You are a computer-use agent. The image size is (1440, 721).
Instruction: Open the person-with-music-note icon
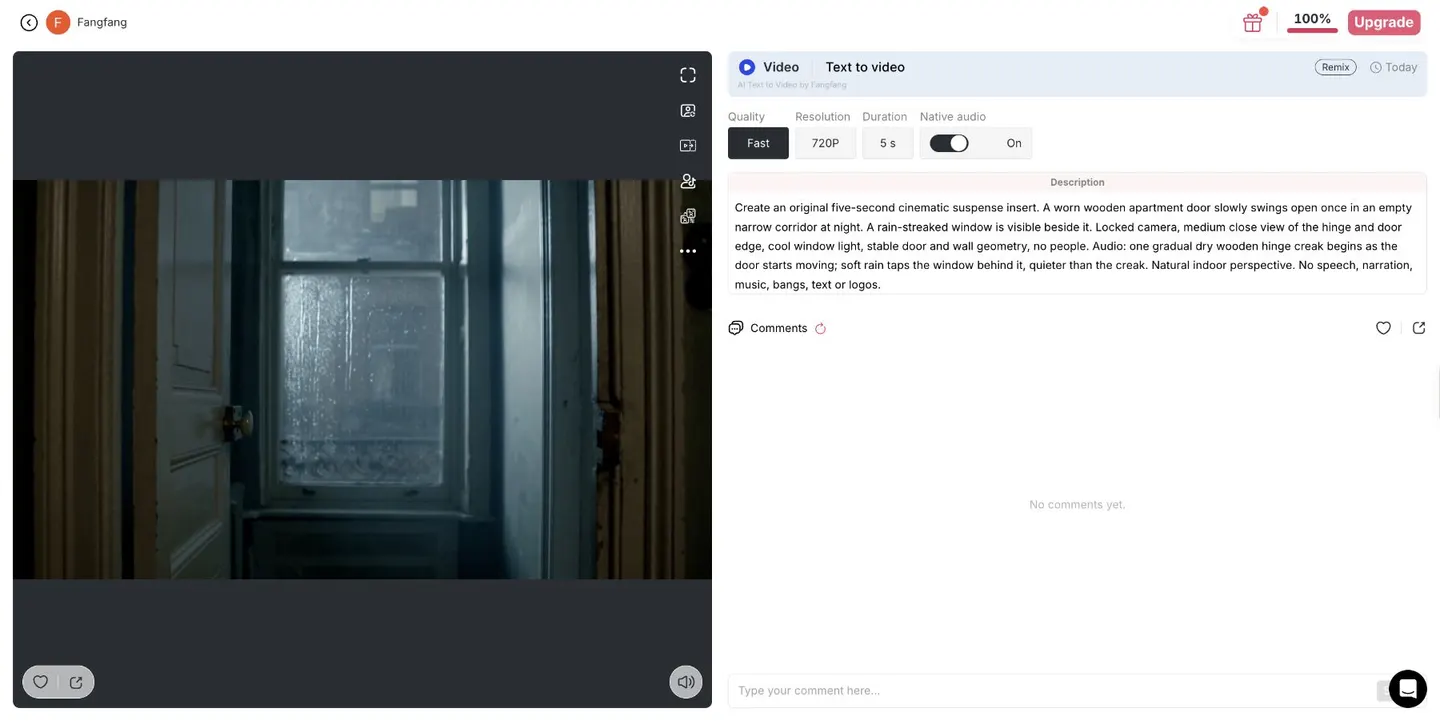pos(688,181)
